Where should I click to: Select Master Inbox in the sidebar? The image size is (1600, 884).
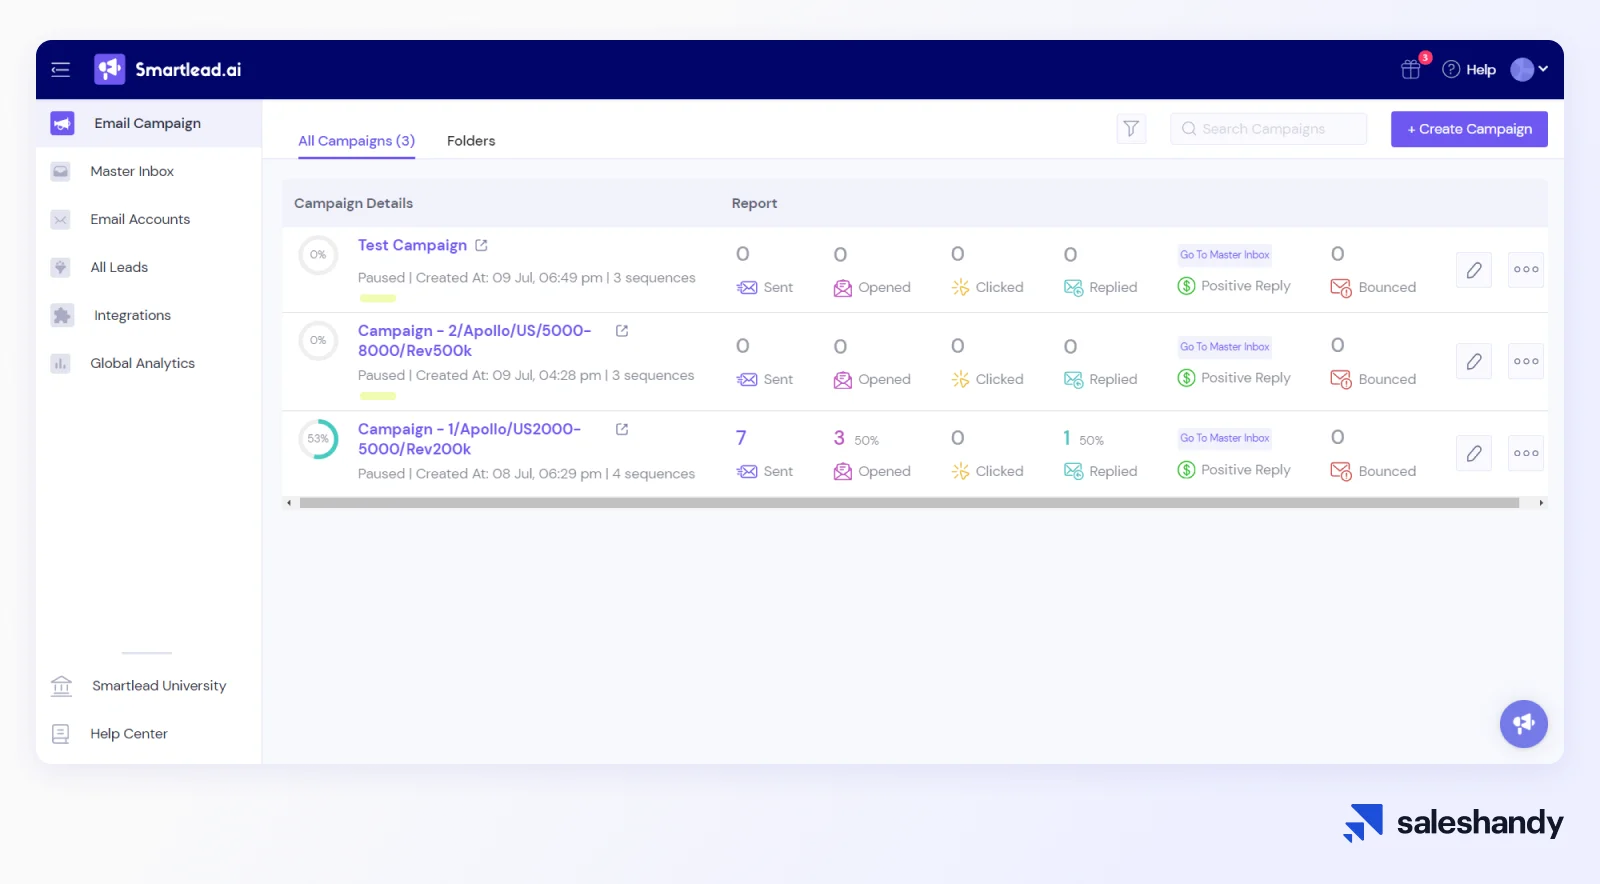132,171
